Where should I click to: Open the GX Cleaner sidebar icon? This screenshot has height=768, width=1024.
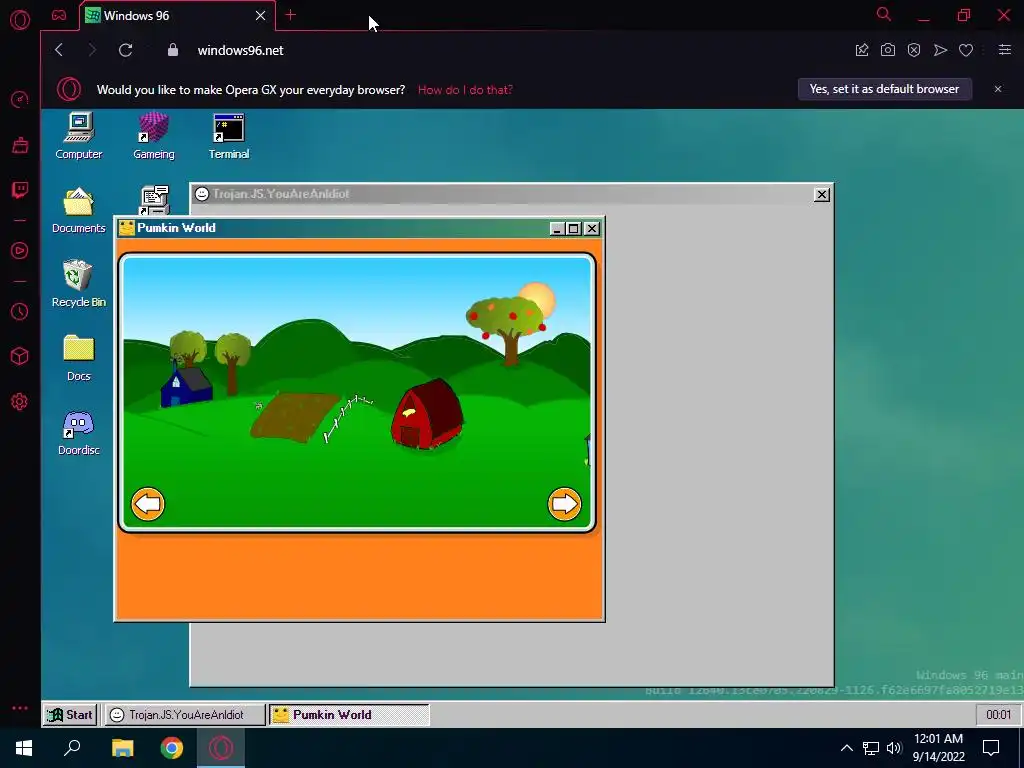[x=20, y=145]
